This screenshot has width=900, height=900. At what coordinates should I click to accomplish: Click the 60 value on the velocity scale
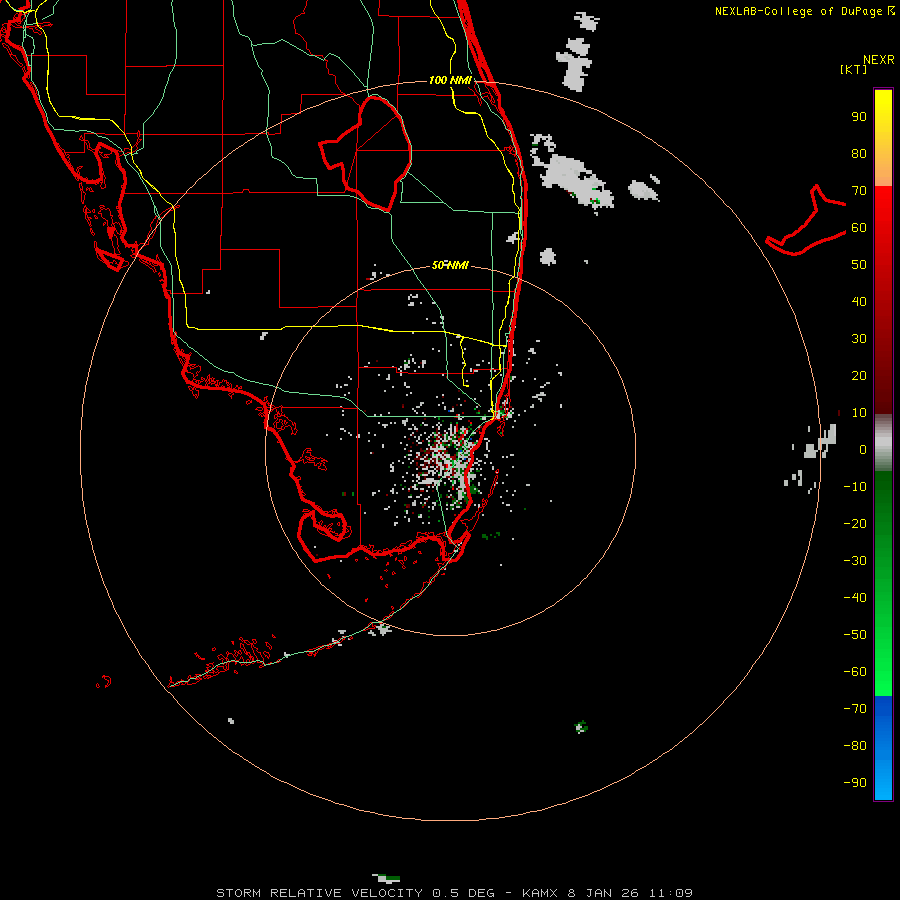[x=859, y=227]
